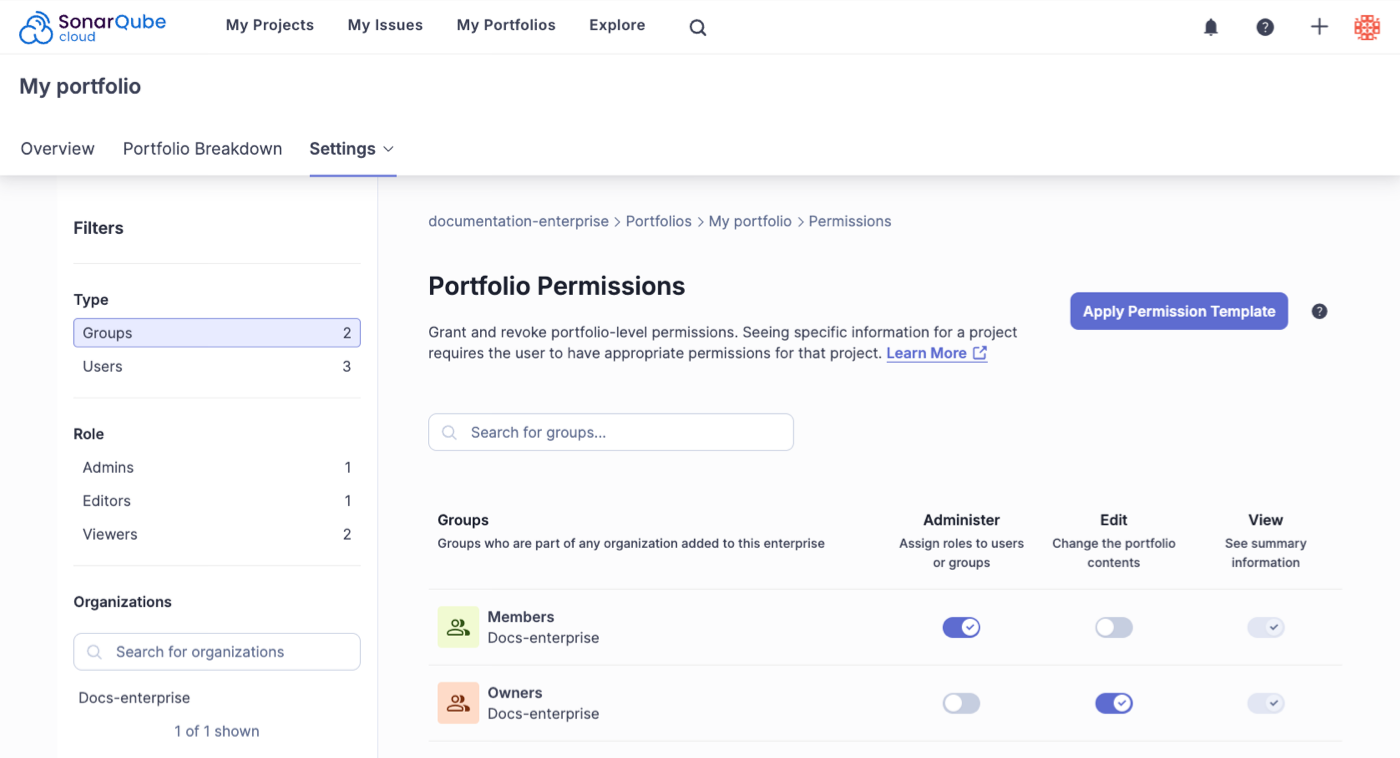This screenshot has width=1400, height=758.
Task: Click the plus create icon
Action: [x=1319, y=27]
